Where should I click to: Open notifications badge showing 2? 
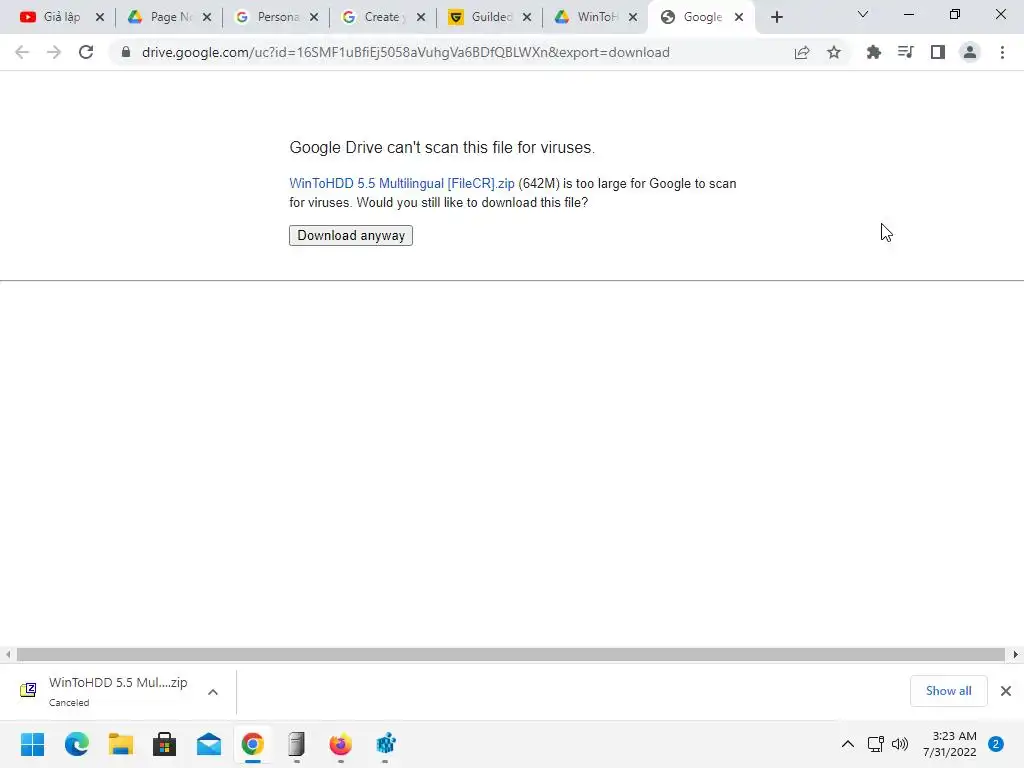(996, 744)
